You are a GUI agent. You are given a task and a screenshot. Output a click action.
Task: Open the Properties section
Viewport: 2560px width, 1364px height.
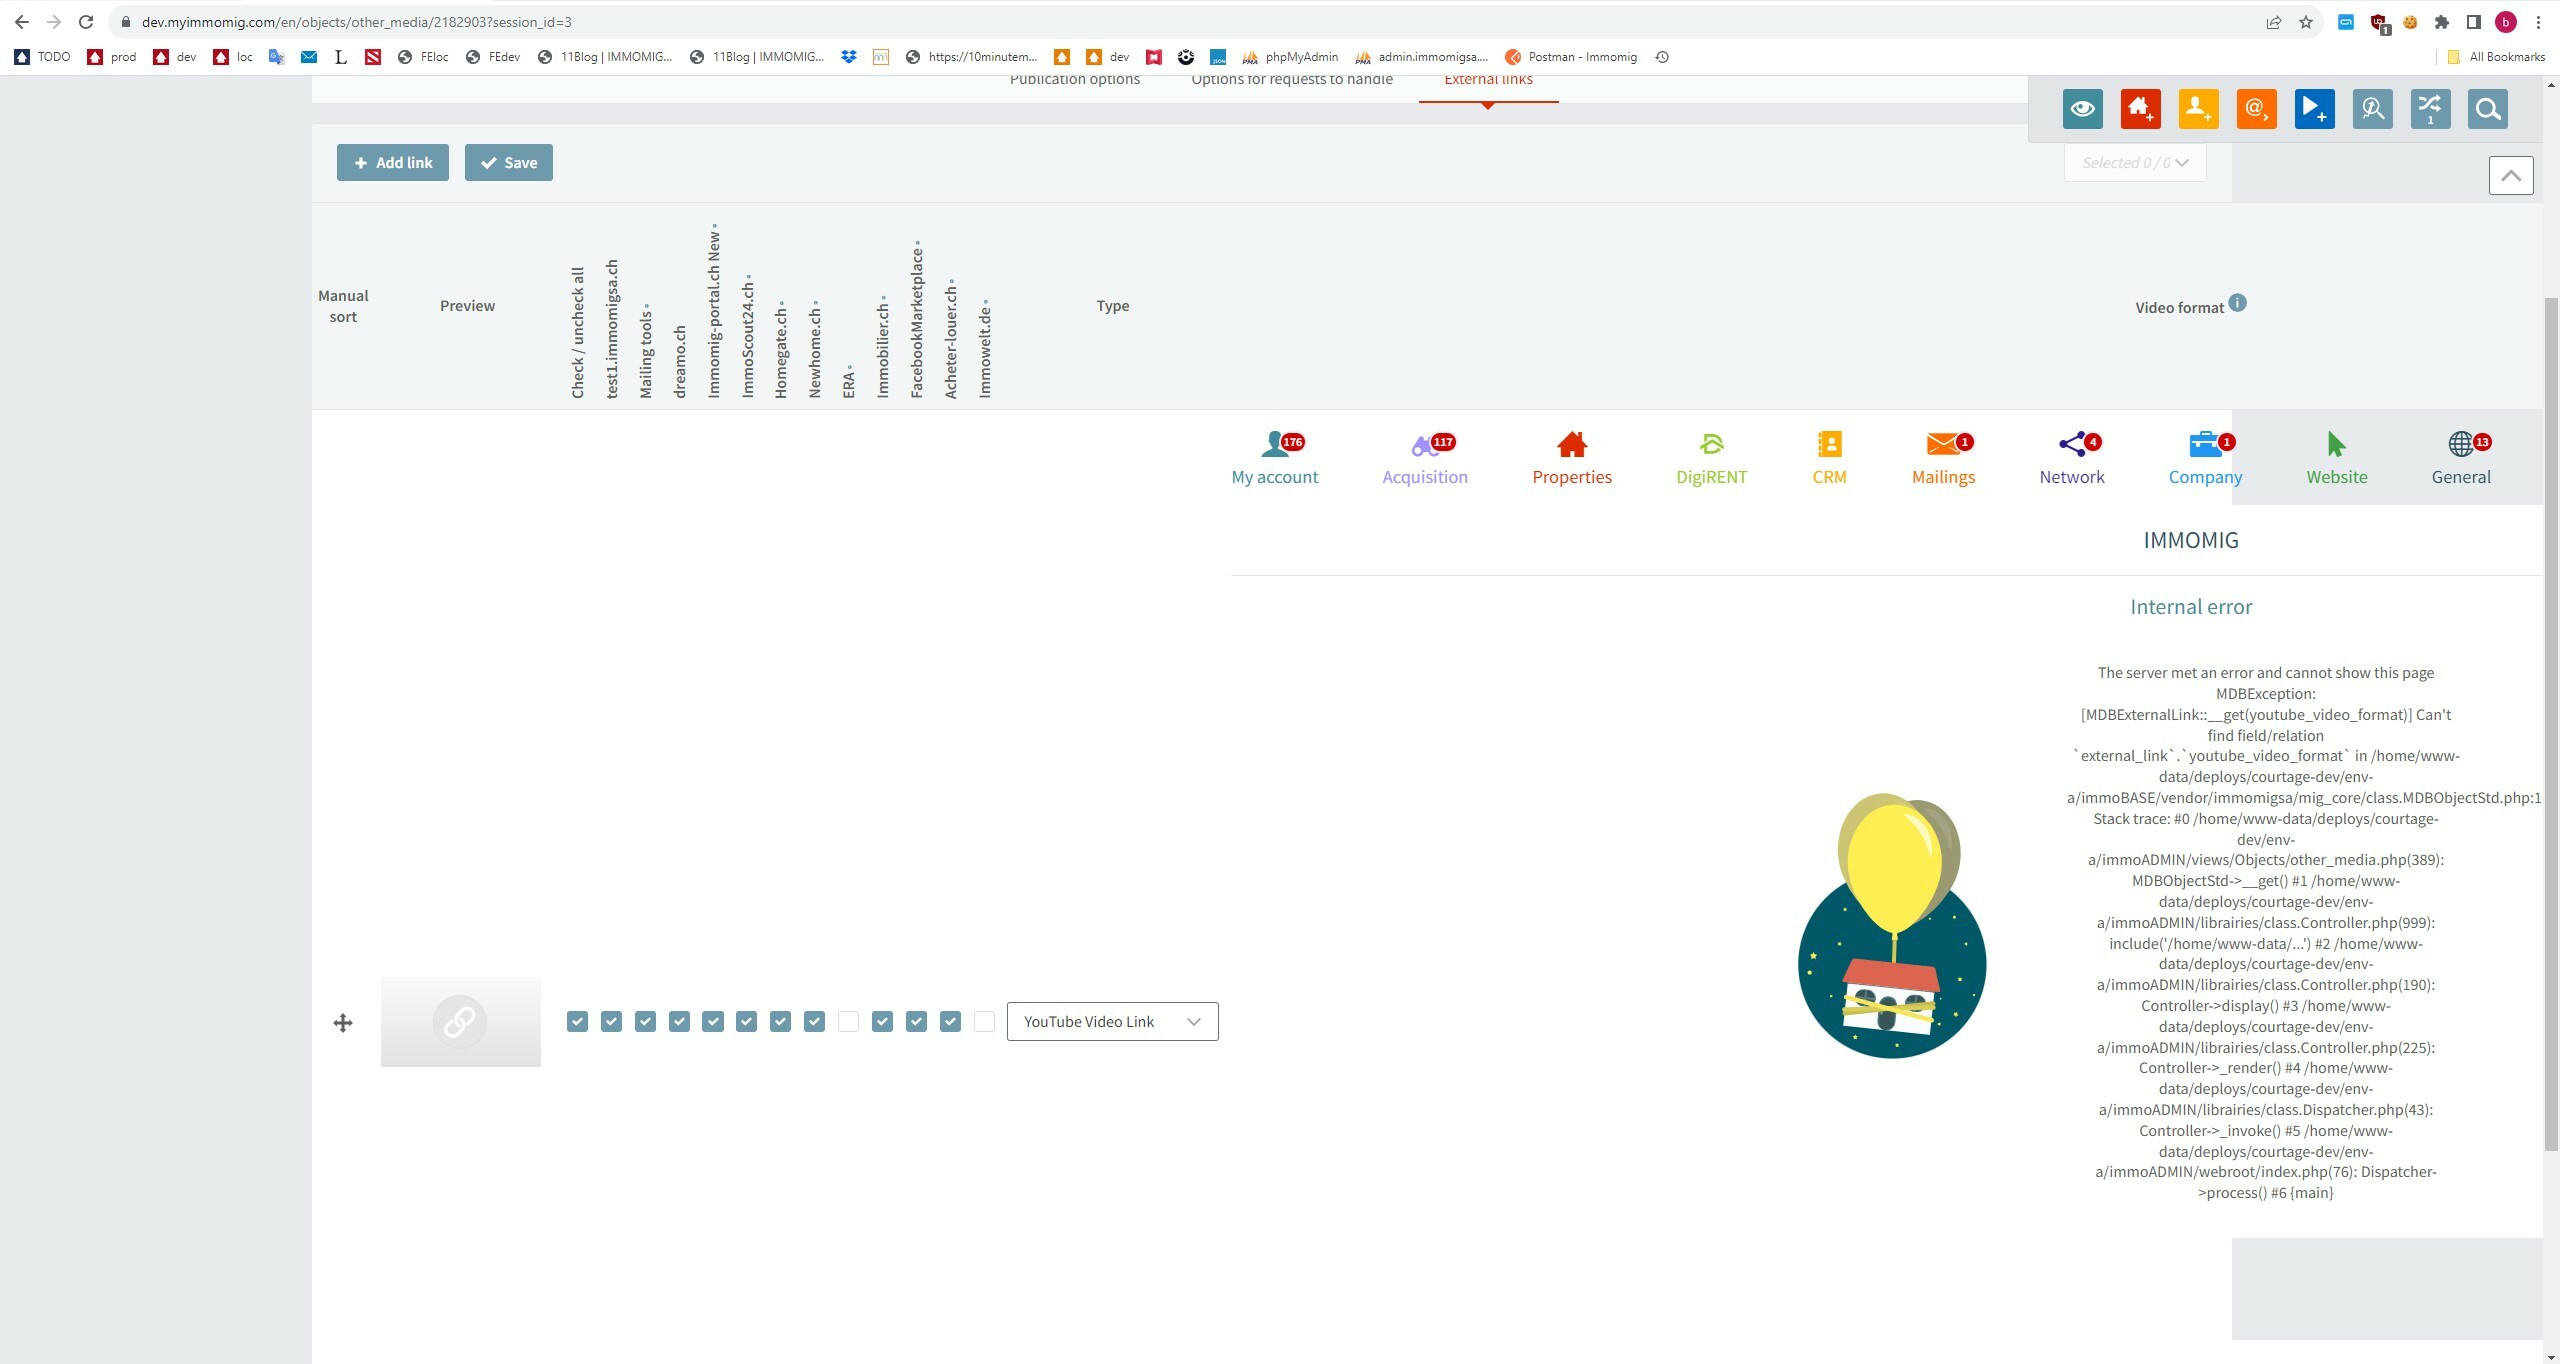[1572, 458]
